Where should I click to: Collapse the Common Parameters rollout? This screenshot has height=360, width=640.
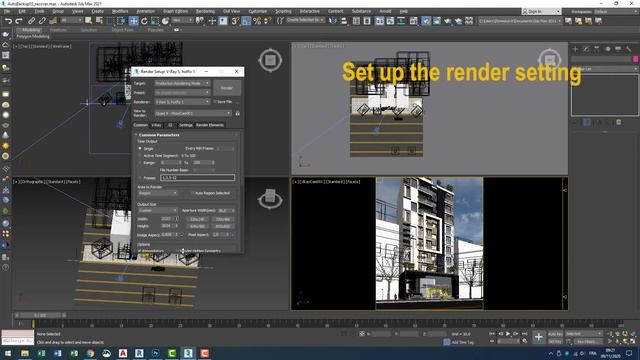159,135
